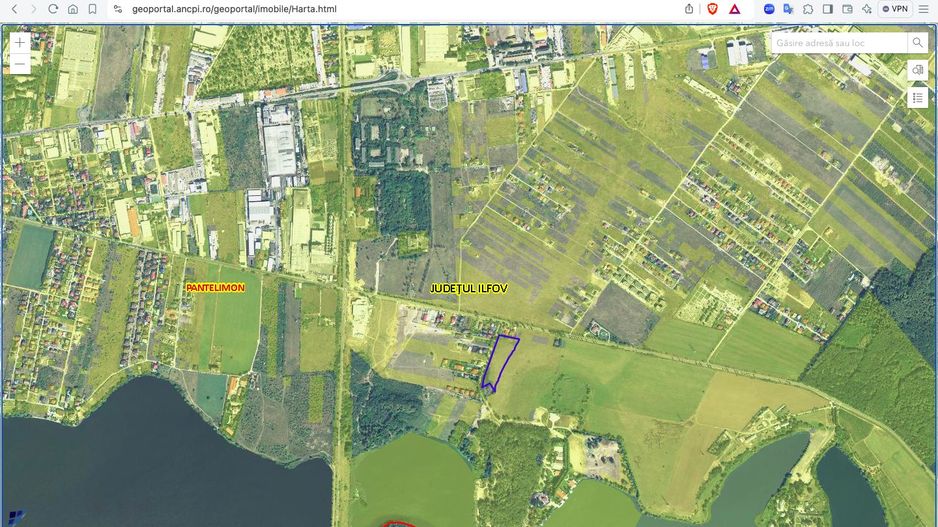Toggle Brave VPN button
The width and height of the screenshot is (938, 527).
895,9
